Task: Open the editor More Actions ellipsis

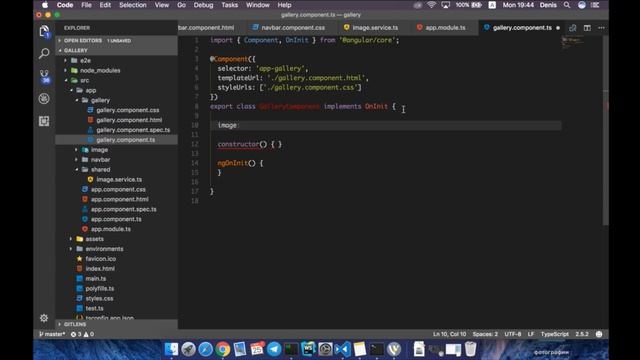Action: click(601, 28)
